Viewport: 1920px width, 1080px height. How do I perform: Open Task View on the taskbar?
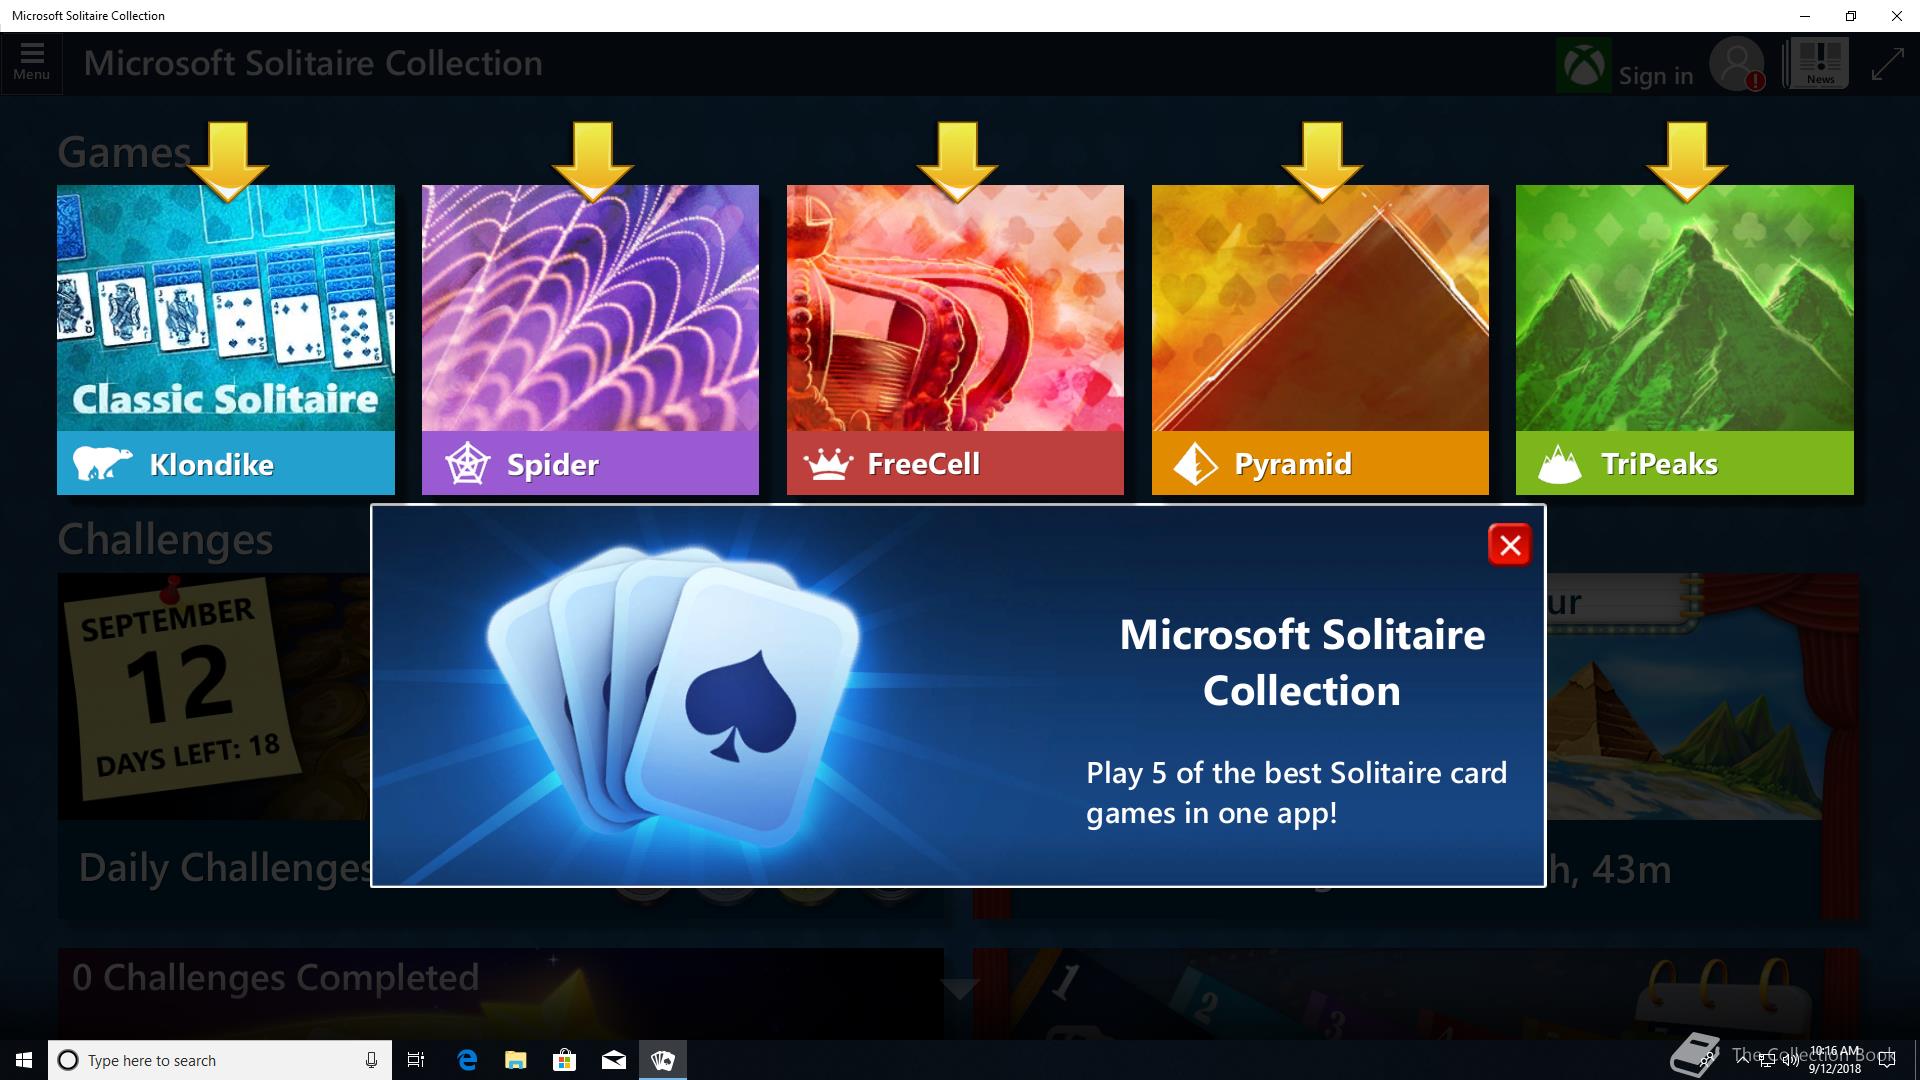point(416,1060)
